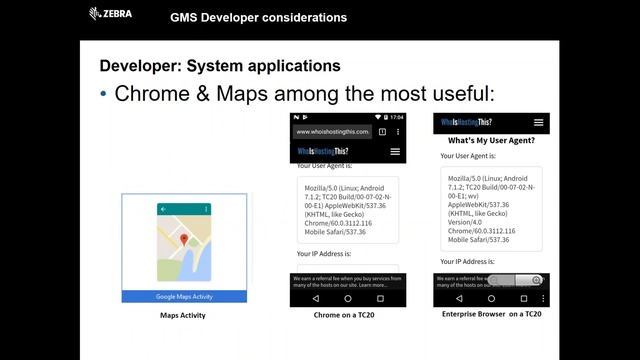Click back arrow in Maps Activity toolbar
640x360 pixels.
[163, 209]
